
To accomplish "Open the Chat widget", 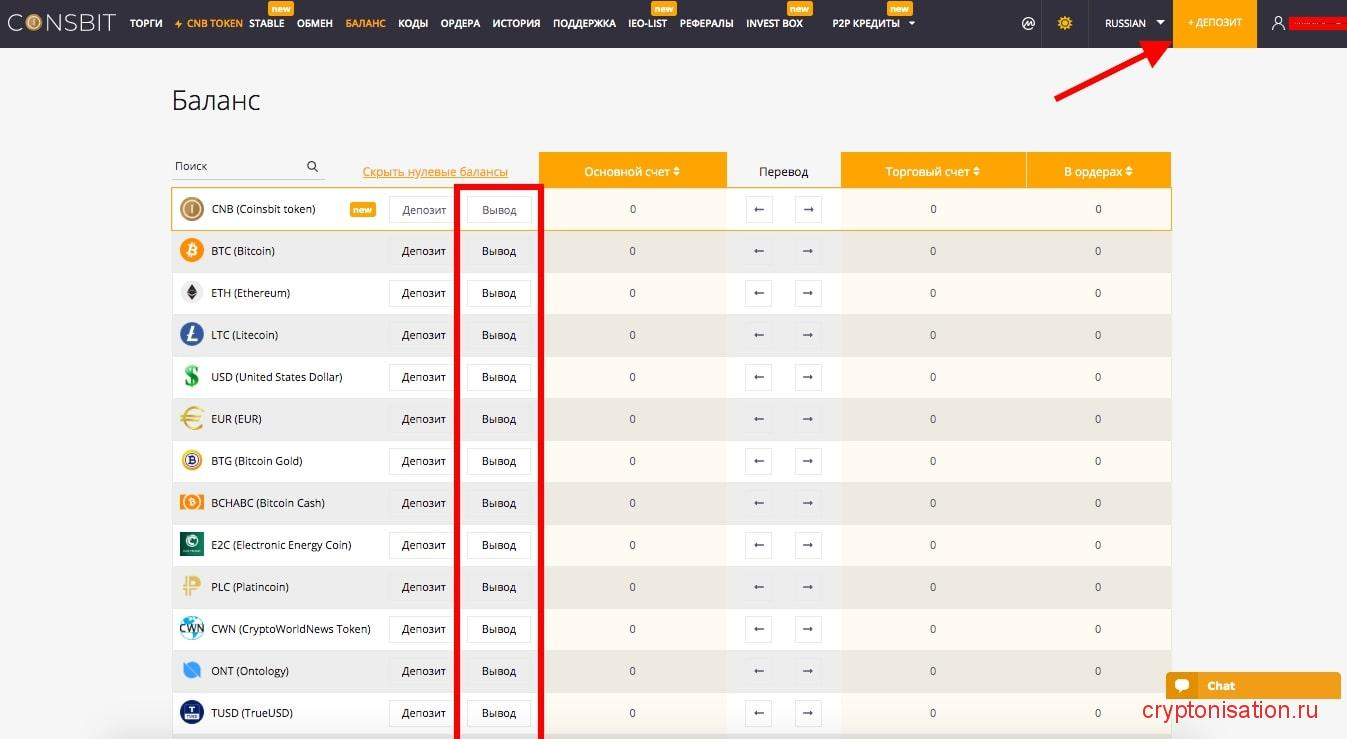I will click(1252, 686).
